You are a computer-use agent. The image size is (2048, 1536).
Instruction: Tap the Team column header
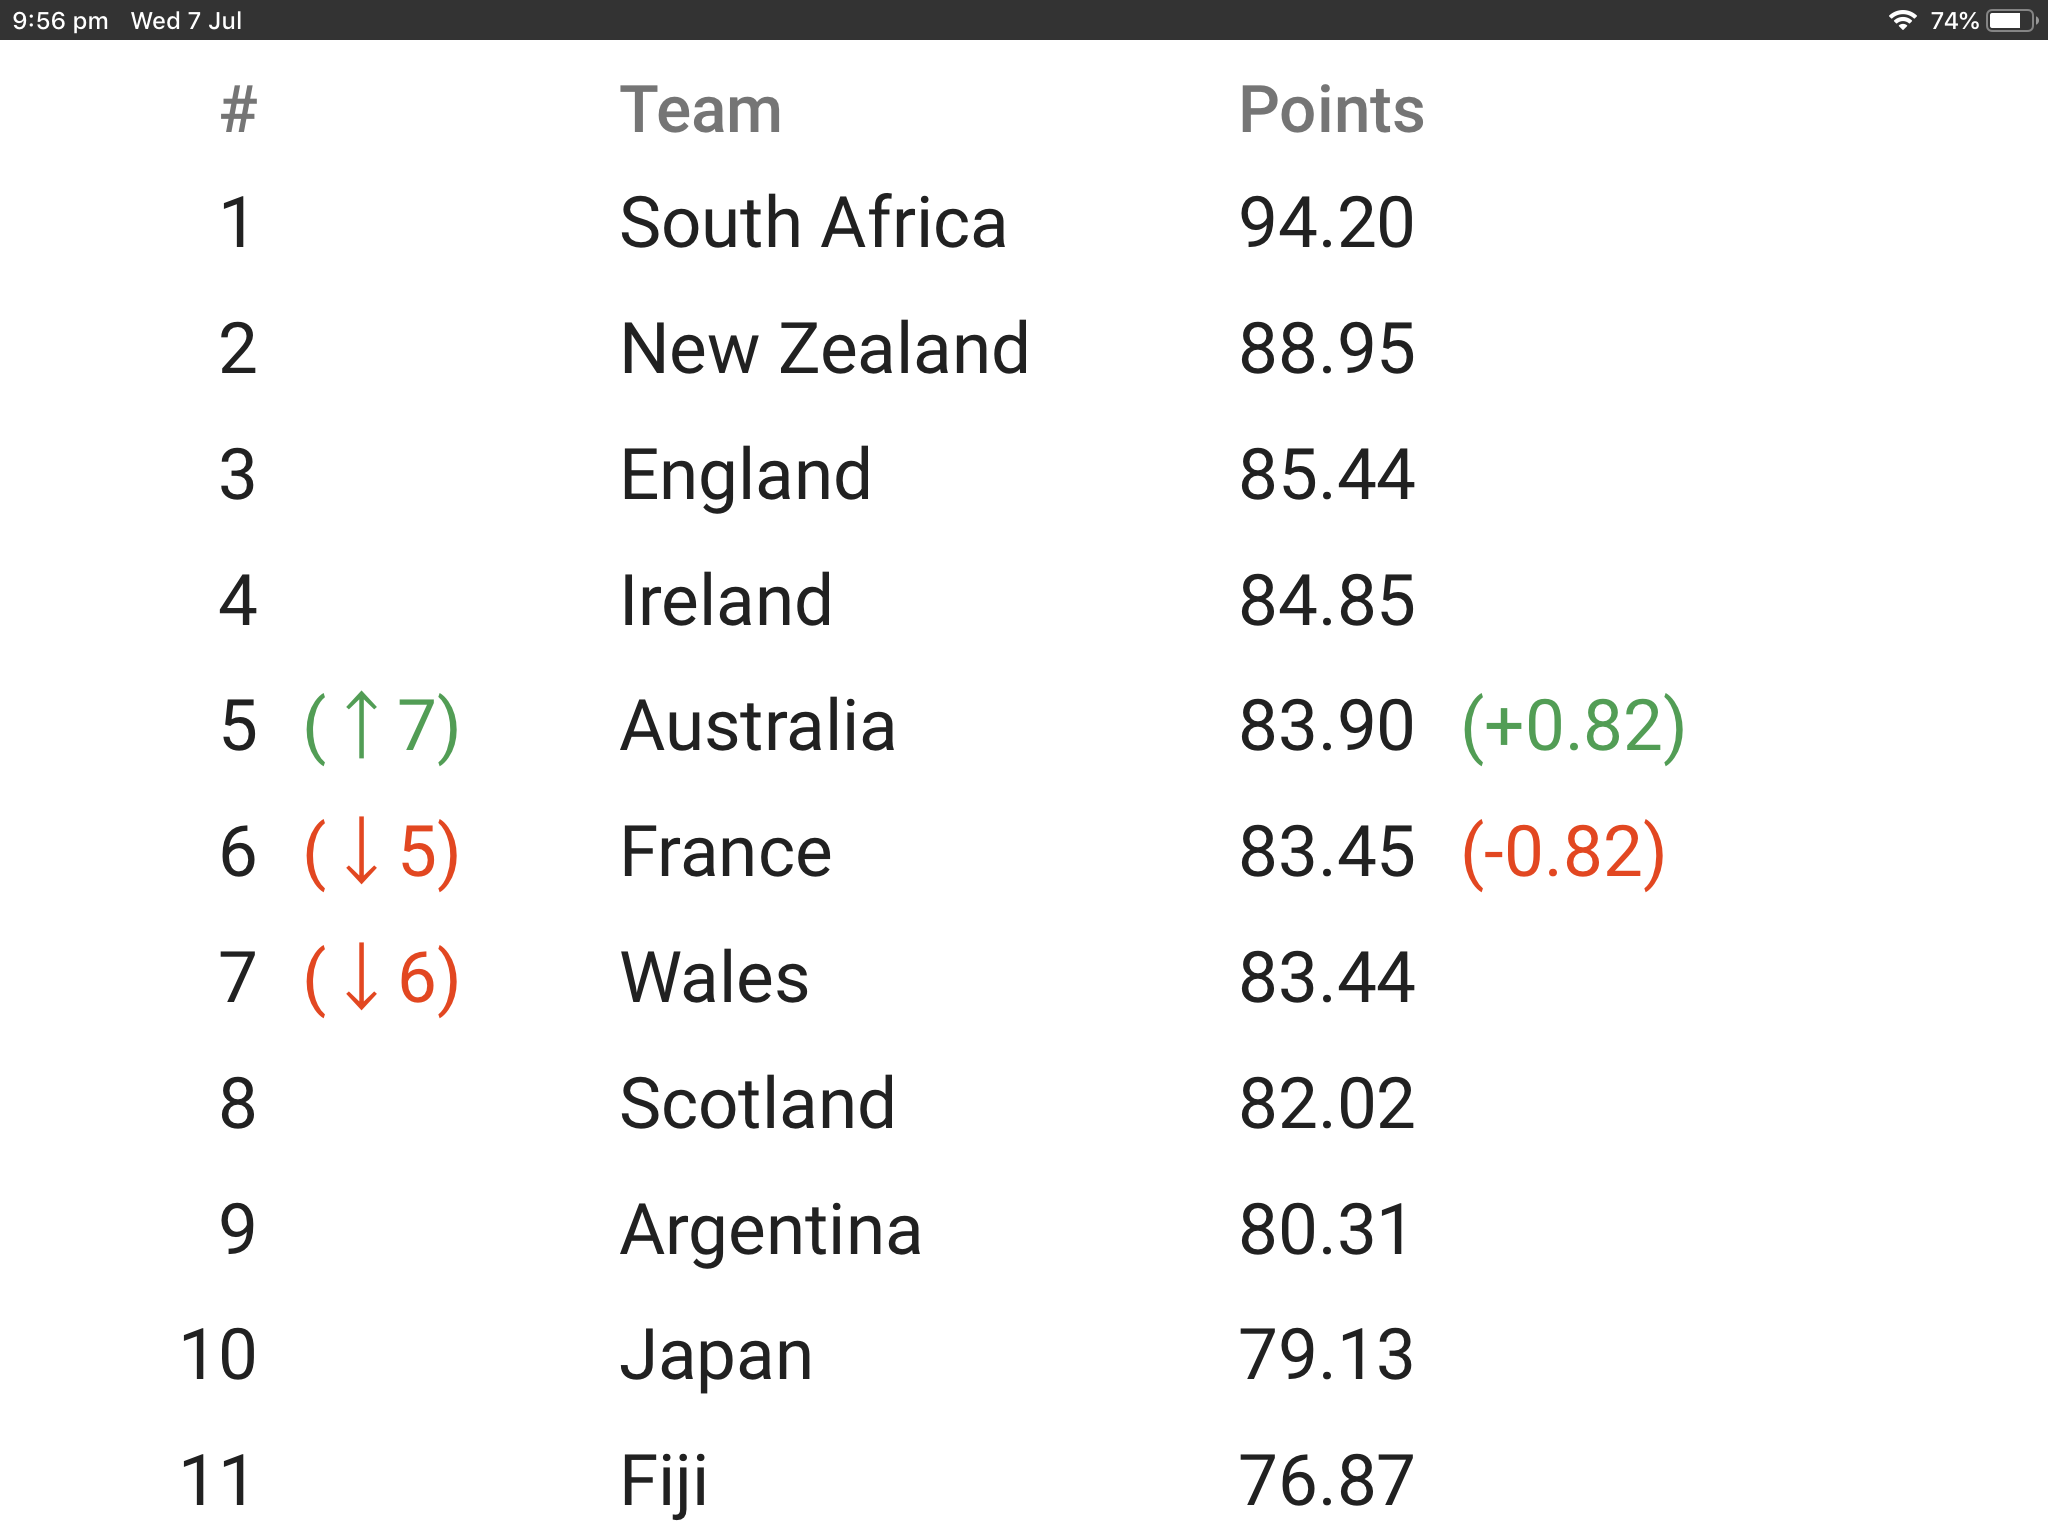coord(700,110)
